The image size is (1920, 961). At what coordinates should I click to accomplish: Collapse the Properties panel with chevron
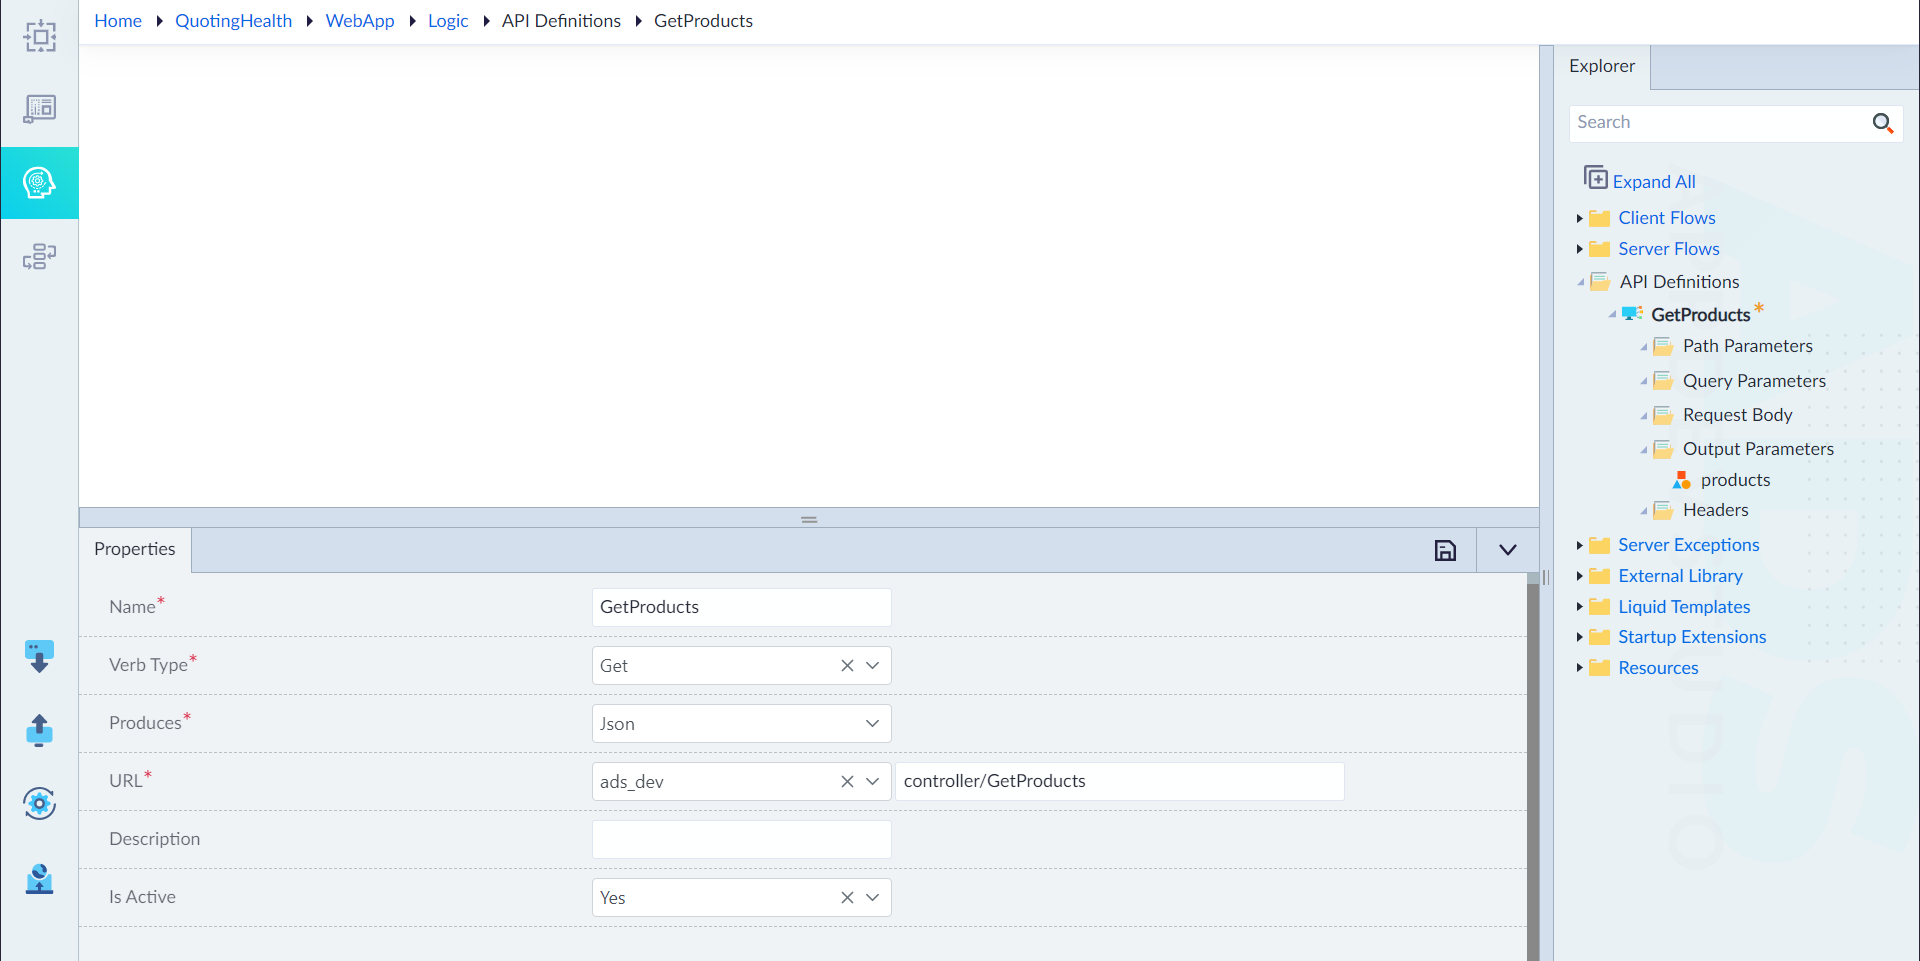(x=1508, y=550)
